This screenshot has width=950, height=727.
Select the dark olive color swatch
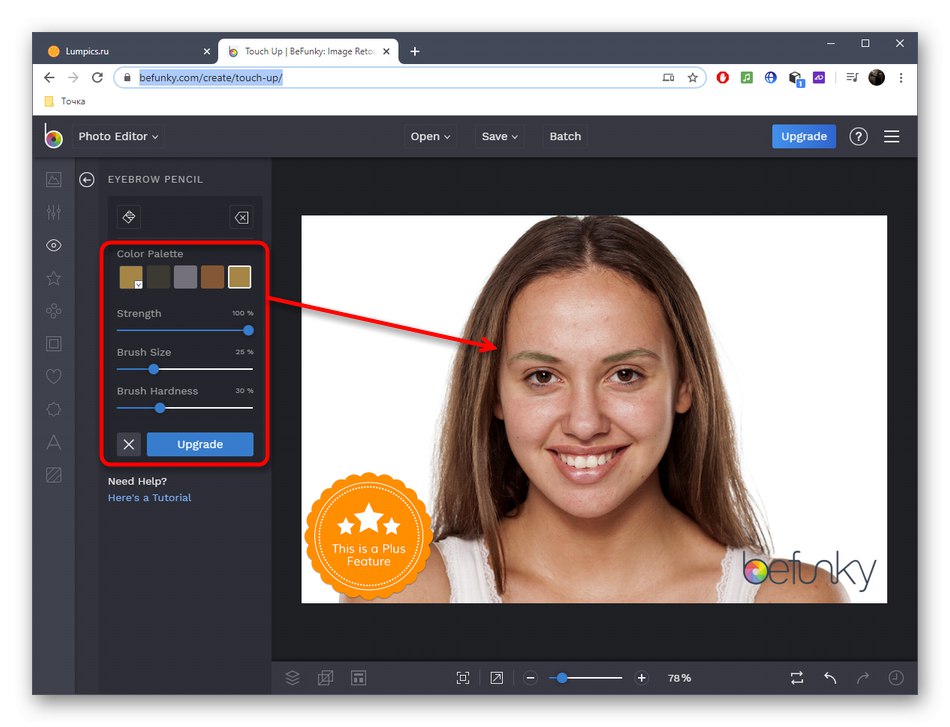pos(158,277)
